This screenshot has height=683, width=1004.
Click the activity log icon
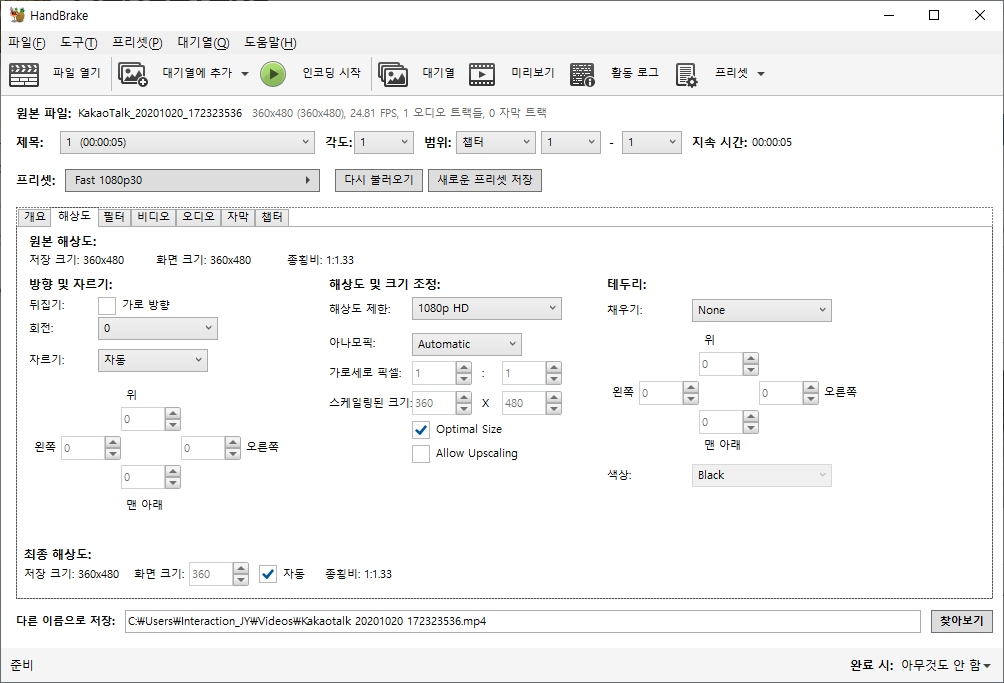pyautogui.click(x=582, y=74)
